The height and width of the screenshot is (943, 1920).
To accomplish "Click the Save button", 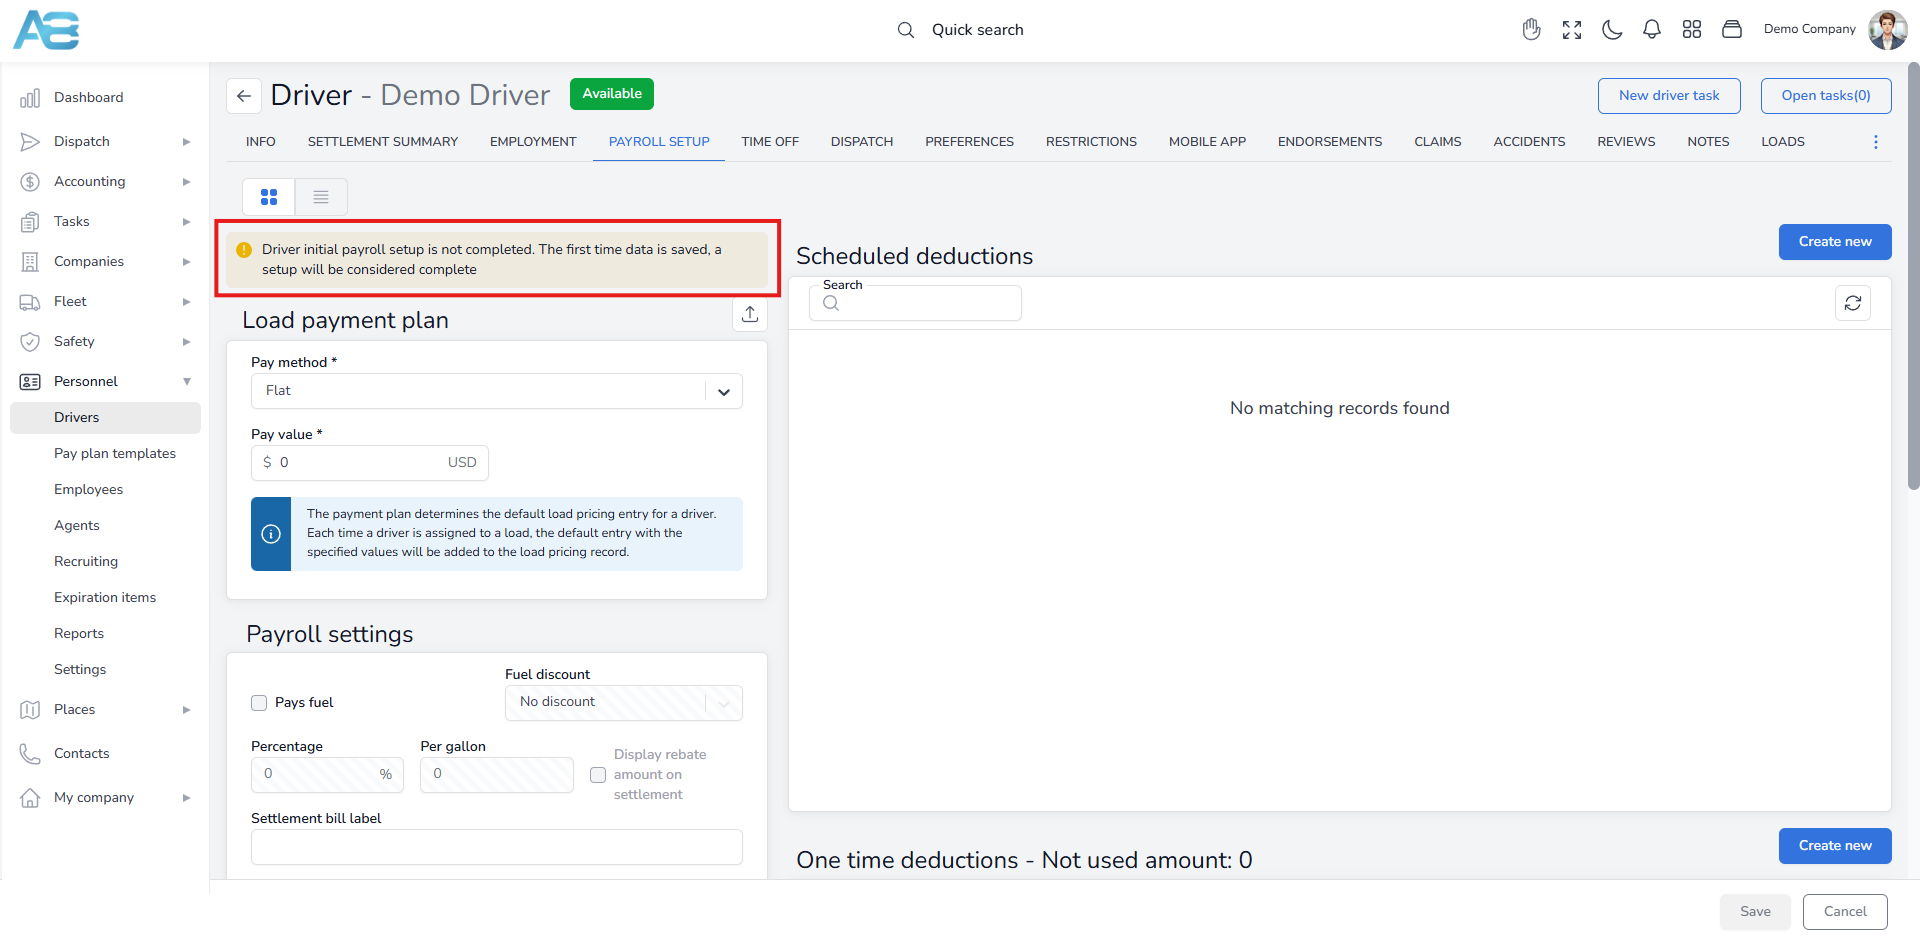I will pyautogui.click(x=1755, y=912).
